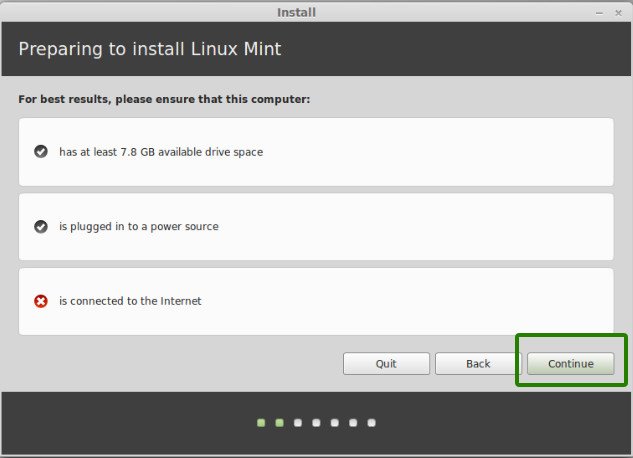
Task: Go back using the Back button
Action: (x=478, y=364)
